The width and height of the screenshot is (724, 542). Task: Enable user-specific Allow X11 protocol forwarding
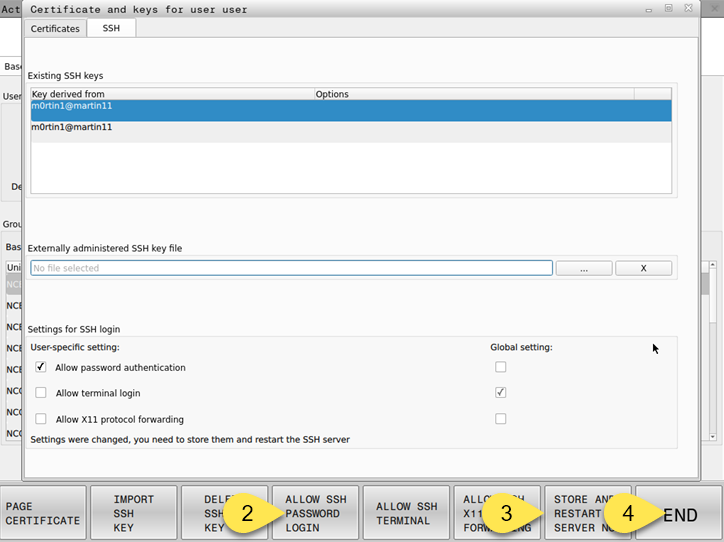(41, 419)
